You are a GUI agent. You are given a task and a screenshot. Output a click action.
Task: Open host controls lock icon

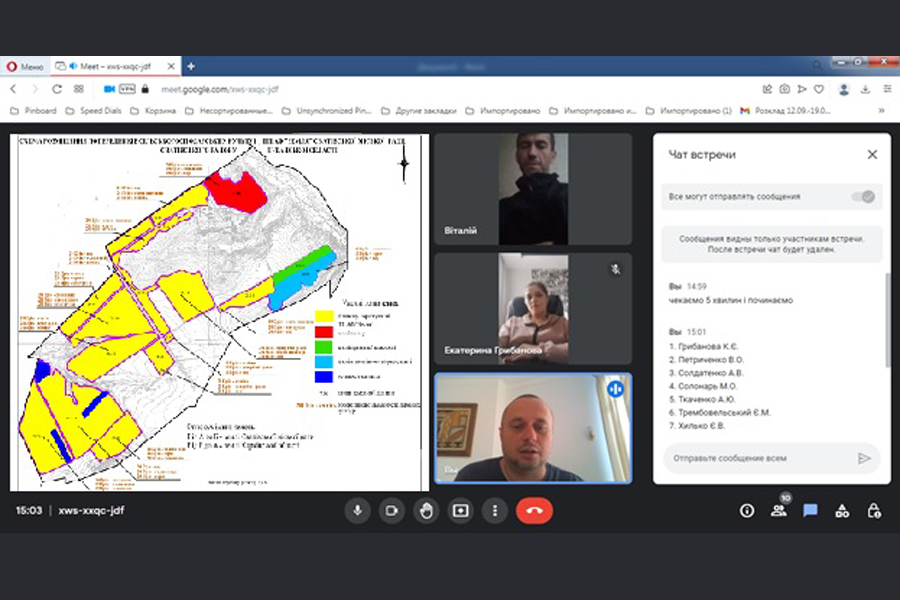[874, 510]
